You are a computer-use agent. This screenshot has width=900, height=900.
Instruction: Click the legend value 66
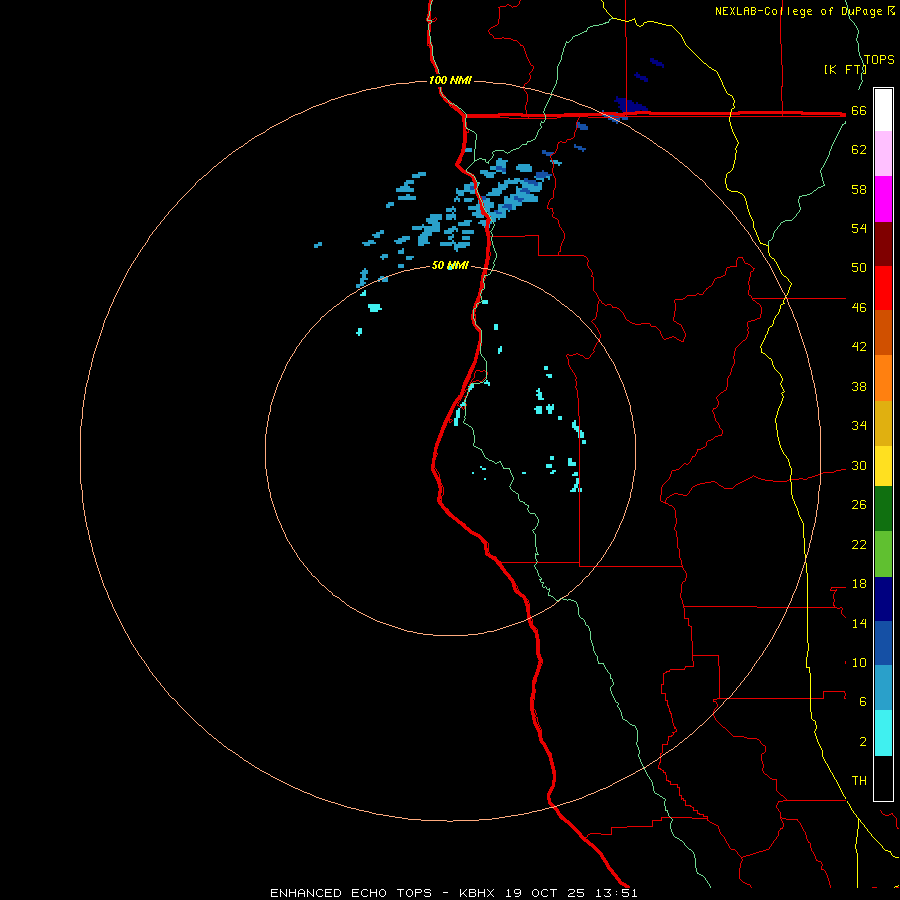[x=859, y=110]
